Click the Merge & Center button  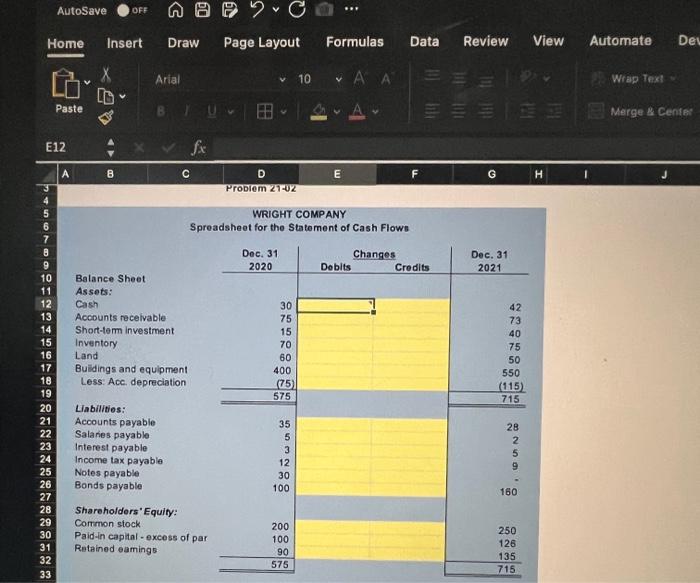(x=641, y=111)
